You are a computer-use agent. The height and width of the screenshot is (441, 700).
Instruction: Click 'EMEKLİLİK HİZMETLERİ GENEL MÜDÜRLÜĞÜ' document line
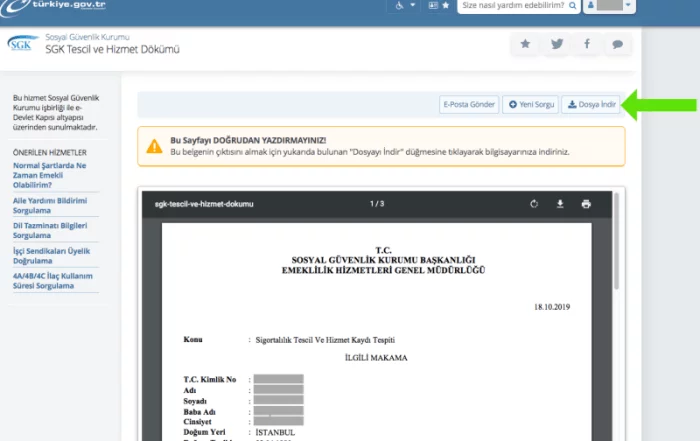coord(383,270)
